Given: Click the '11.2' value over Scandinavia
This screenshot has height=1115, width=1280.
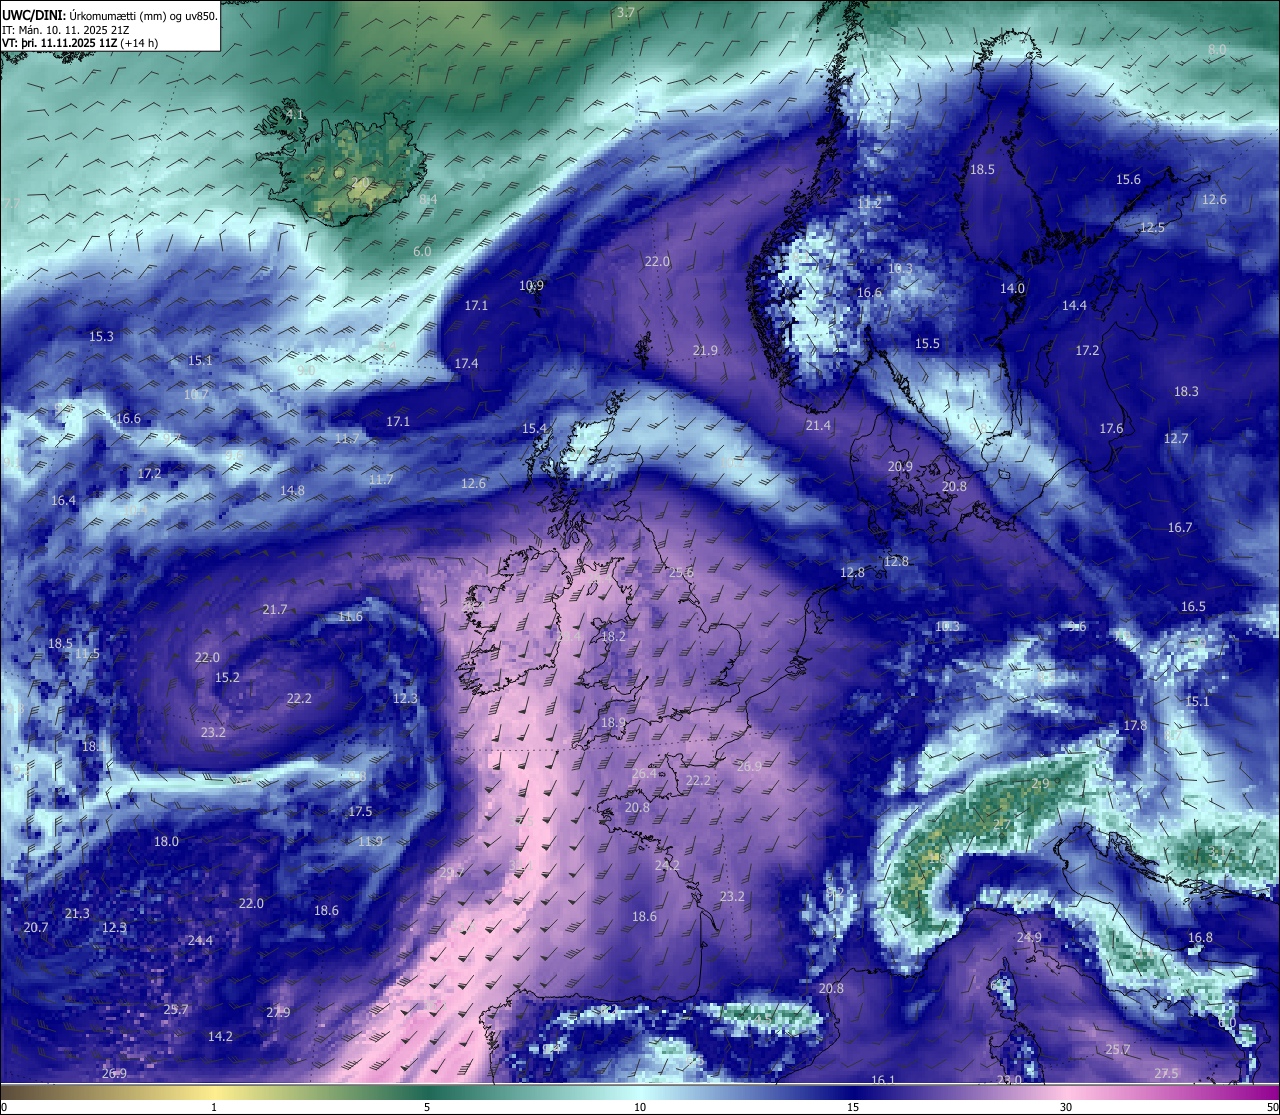Looking at the screenshot, I should coord(869,202).
